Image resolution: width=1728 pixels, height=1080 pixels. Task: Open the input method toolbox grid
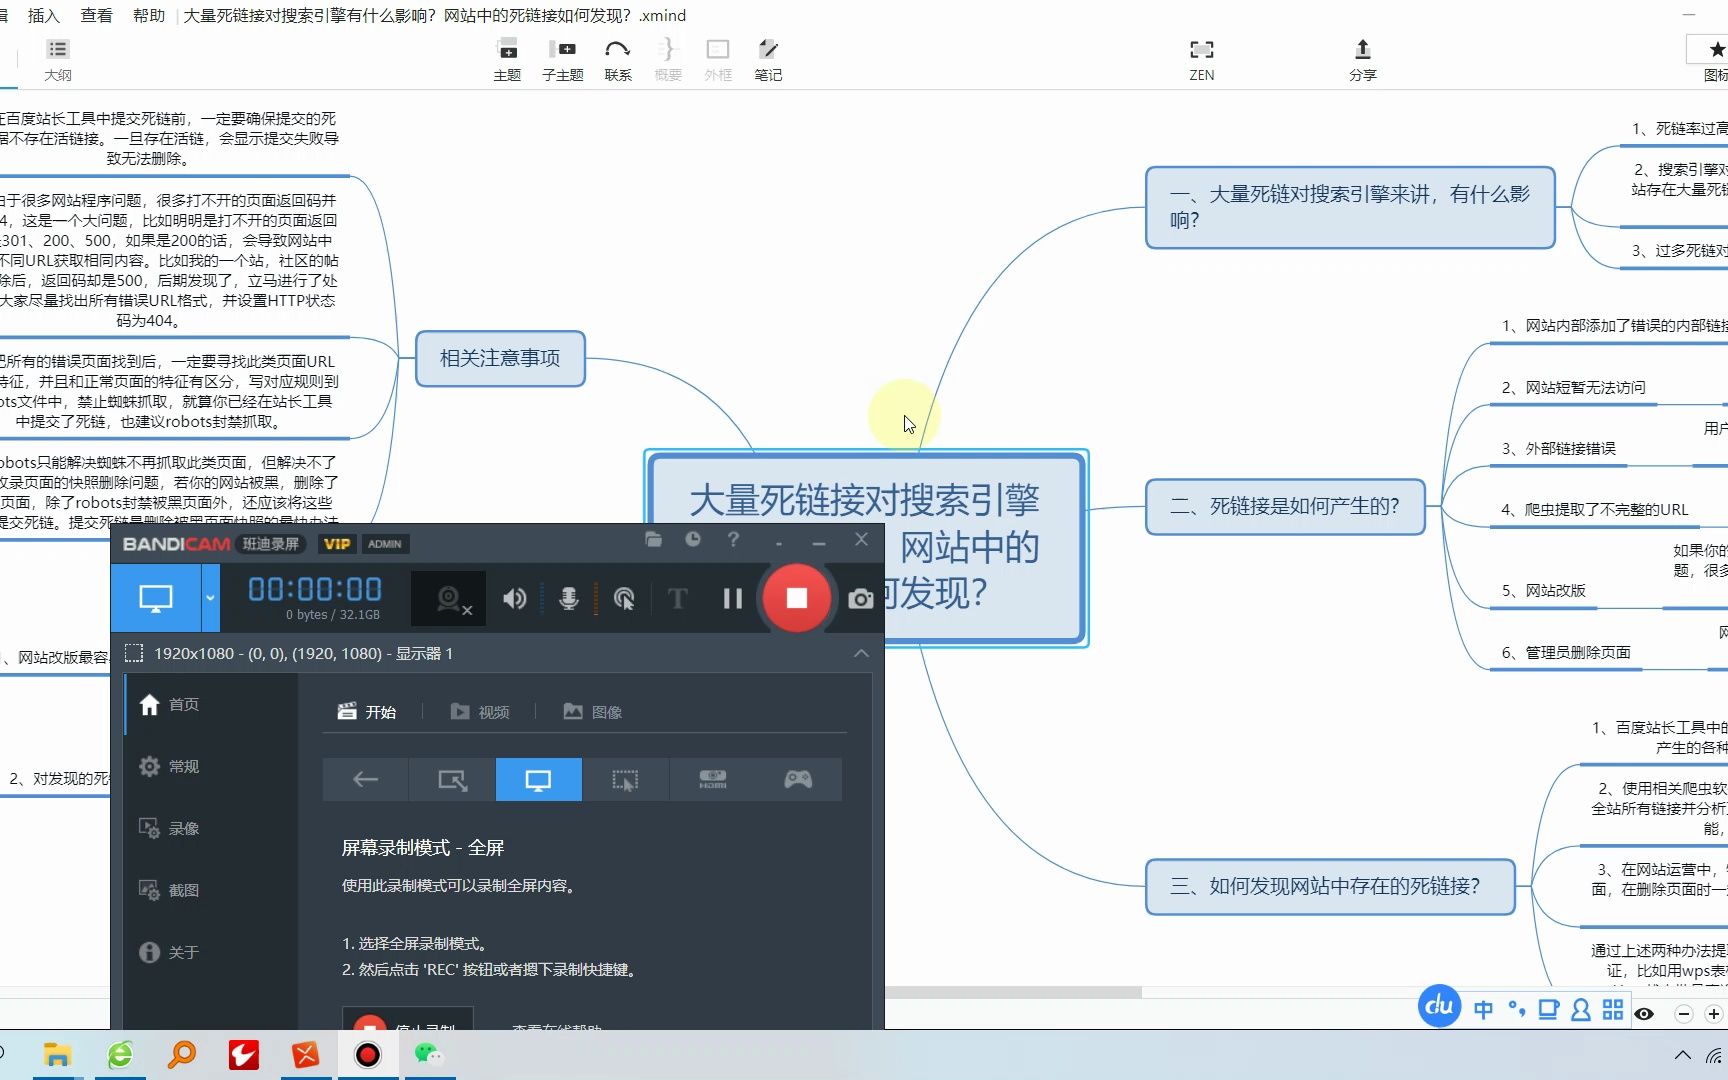(x=1613, y=1010)
